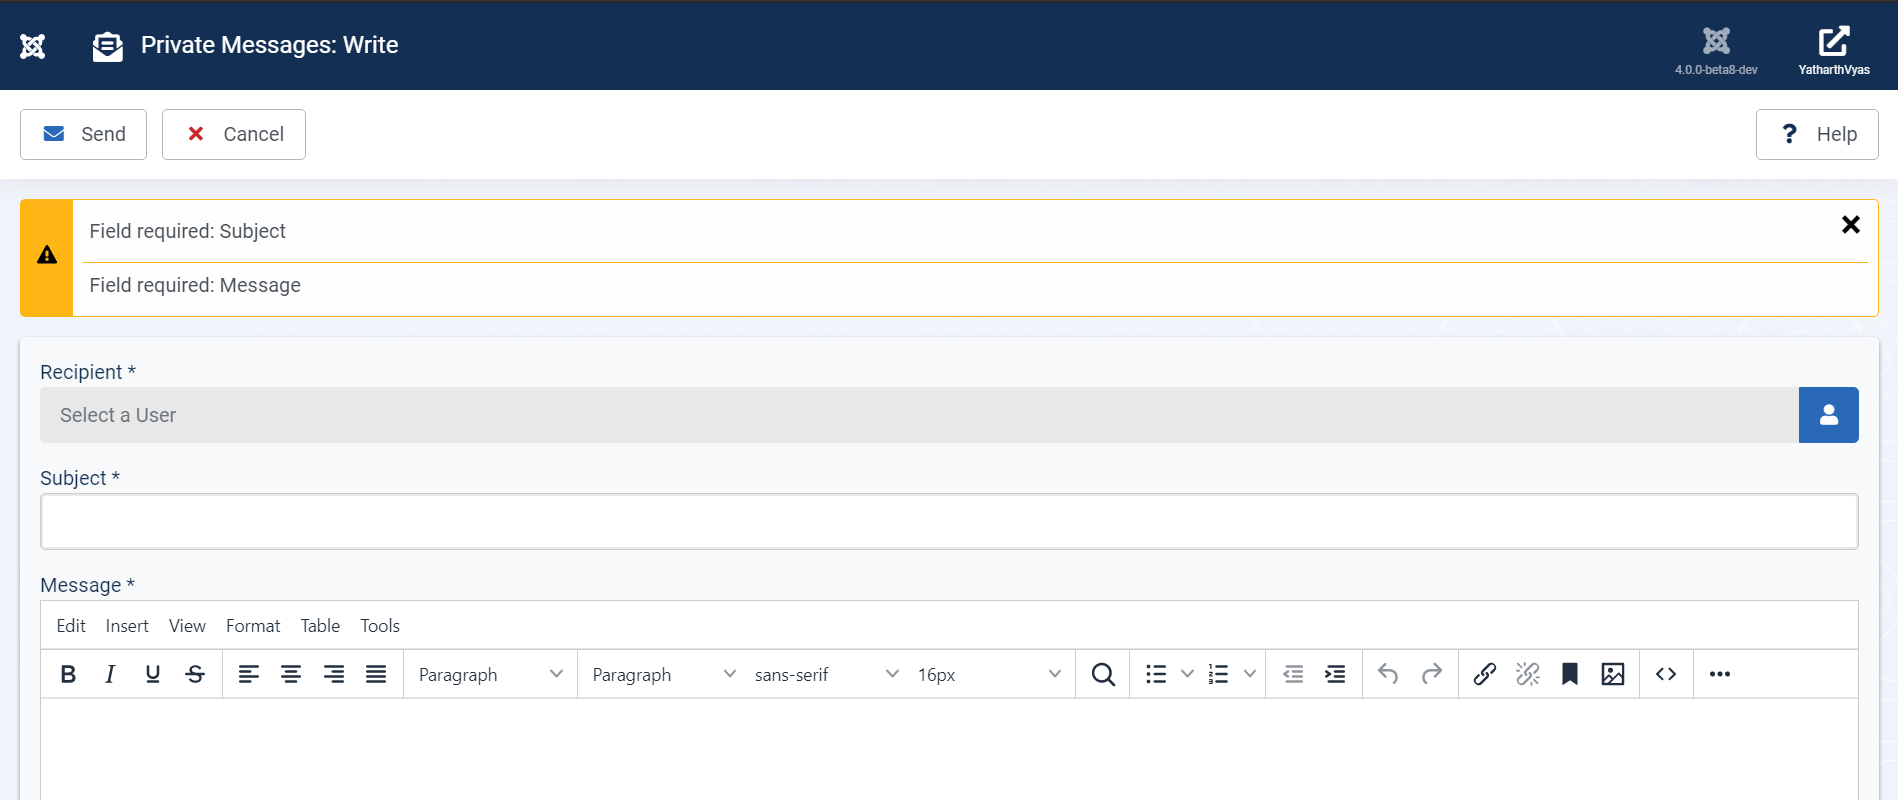Image resolution: width=1898 pixels, height=800 pixels.
Task: Focus the Recipient Select a User field
Action: coord(919,415)
